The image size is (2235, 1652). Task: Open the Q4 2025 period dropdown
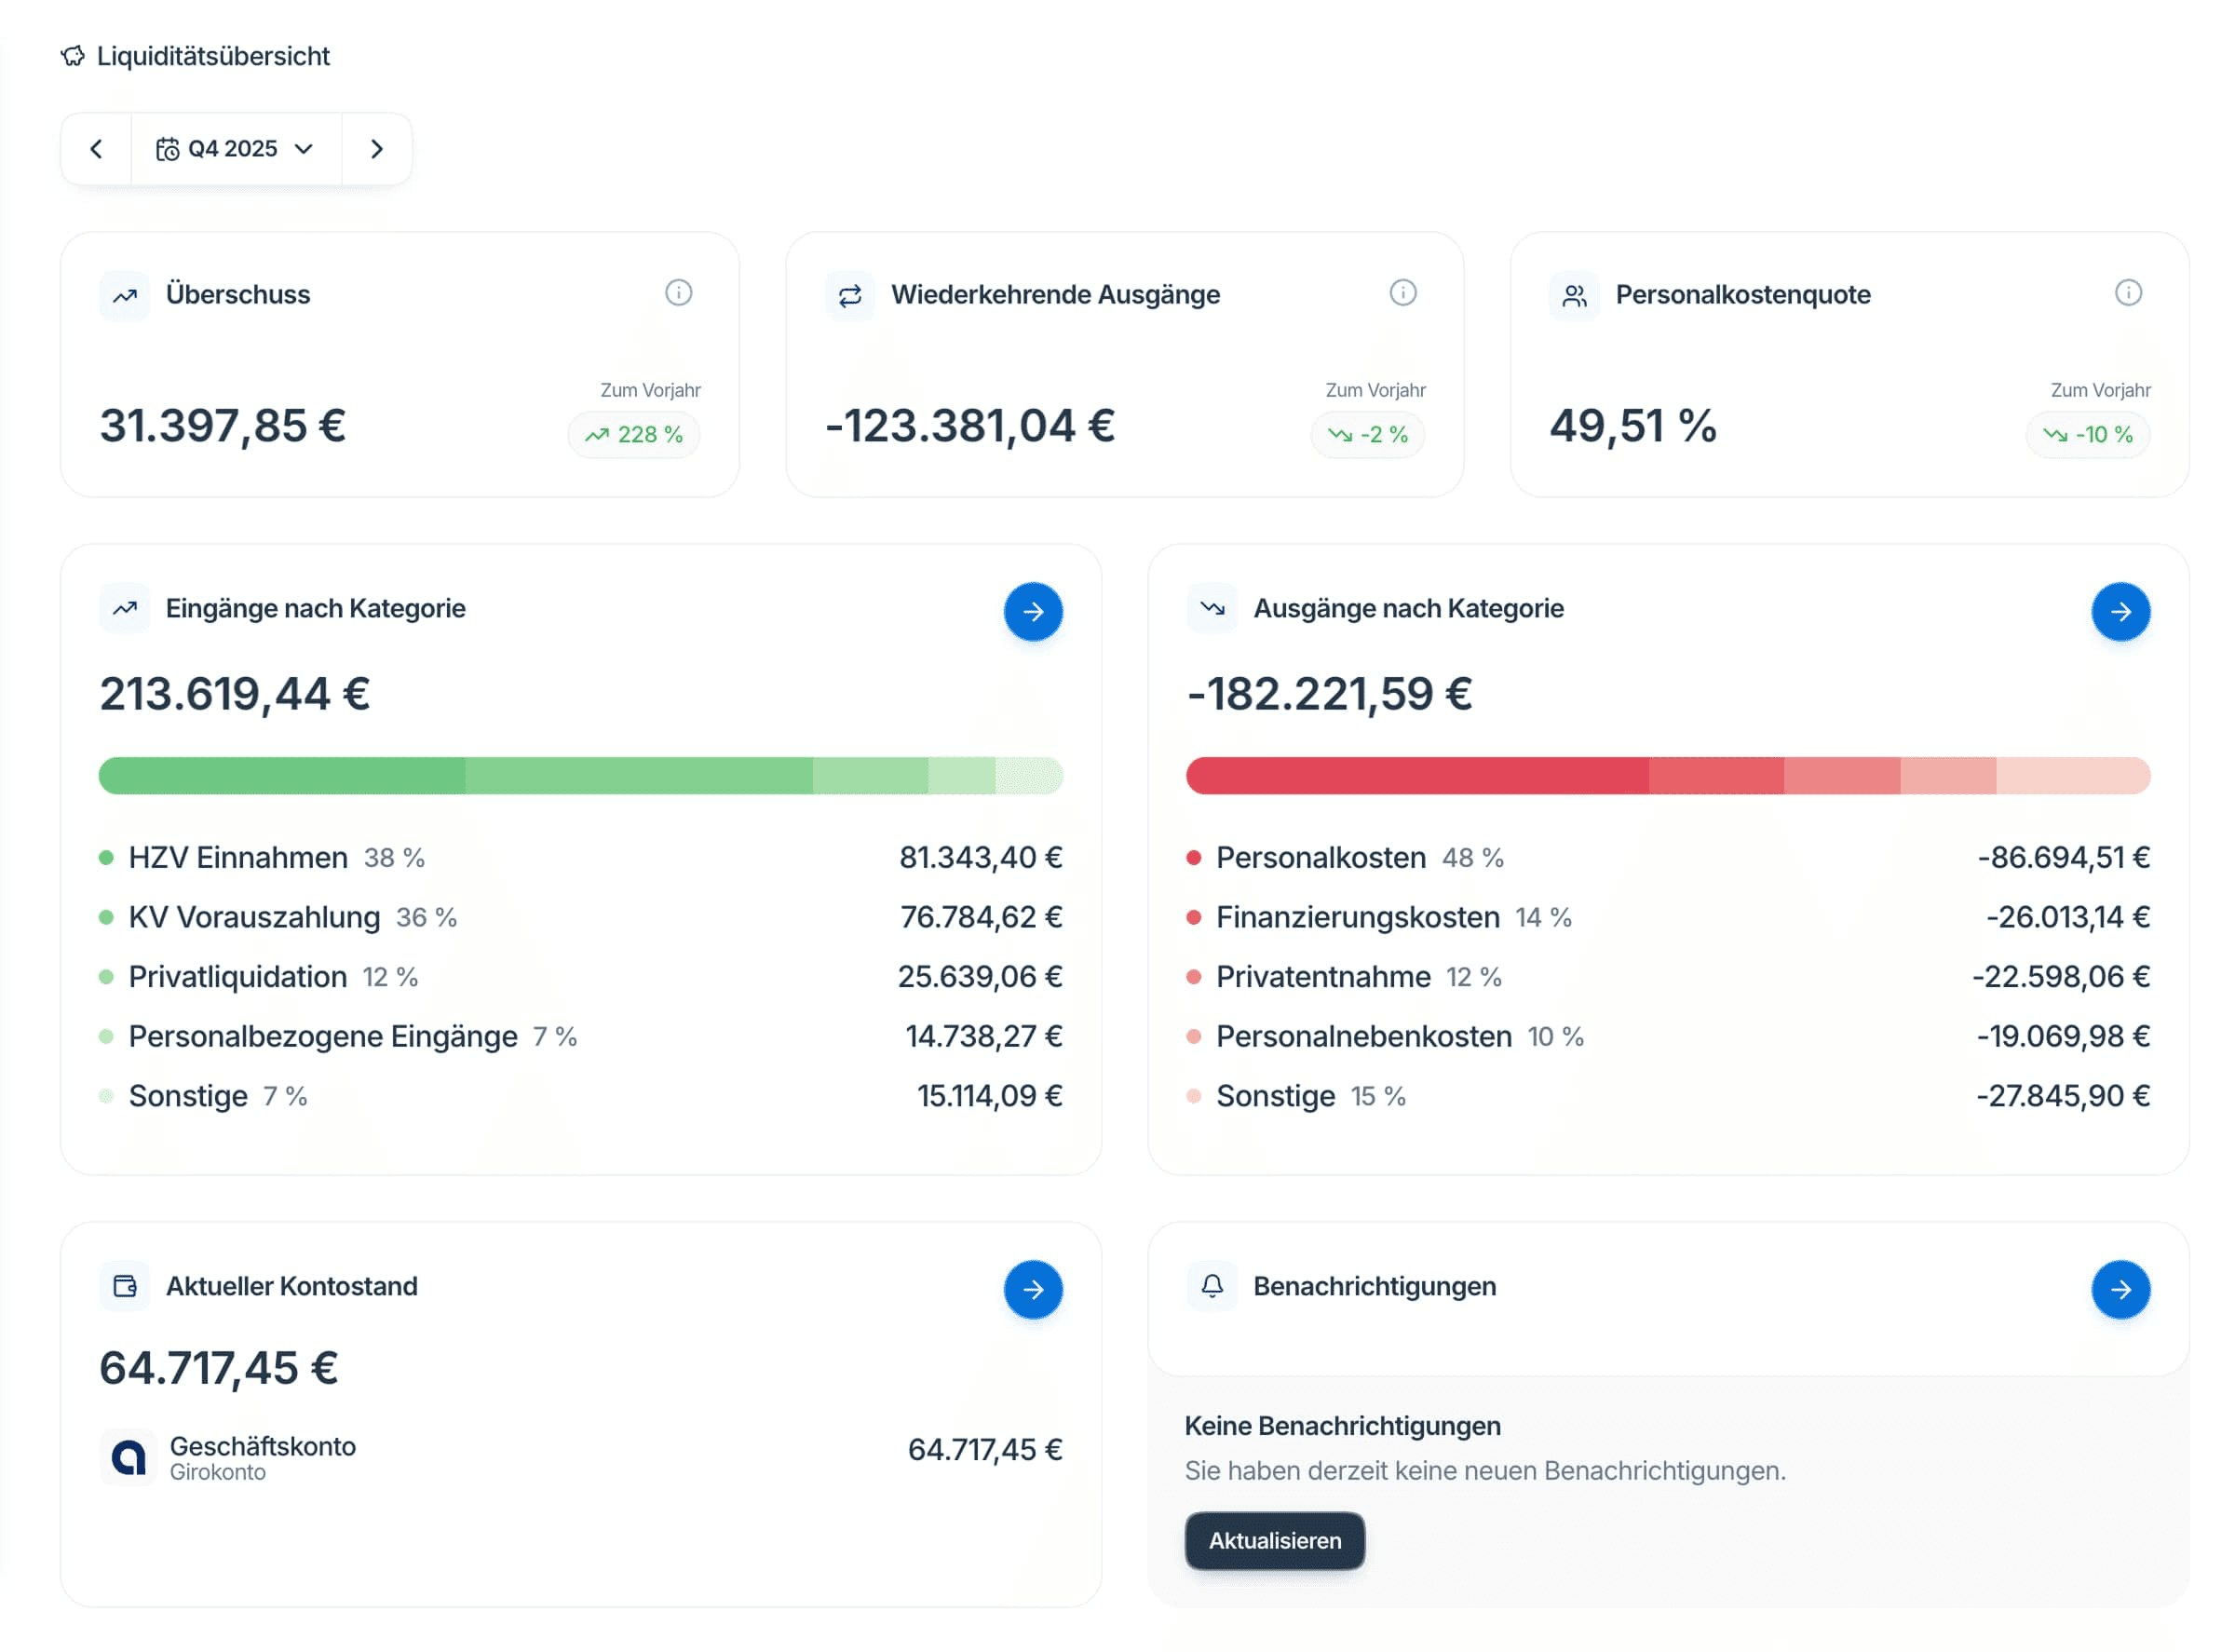click(x=236, y=149)
